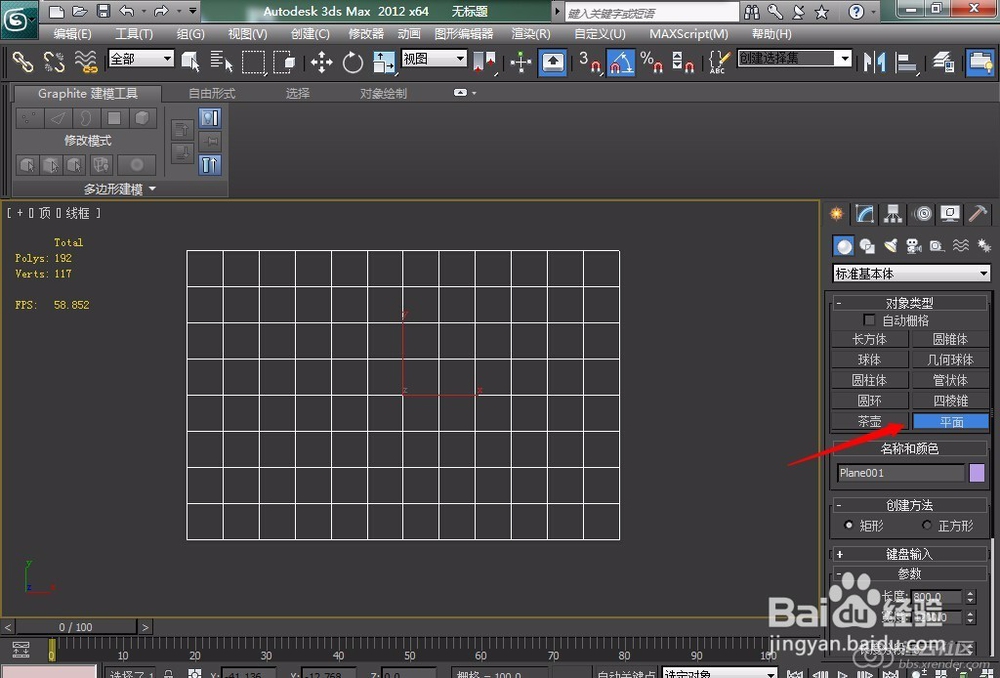
Task: Step the time slider forward with right arrow
Action: 145,627
